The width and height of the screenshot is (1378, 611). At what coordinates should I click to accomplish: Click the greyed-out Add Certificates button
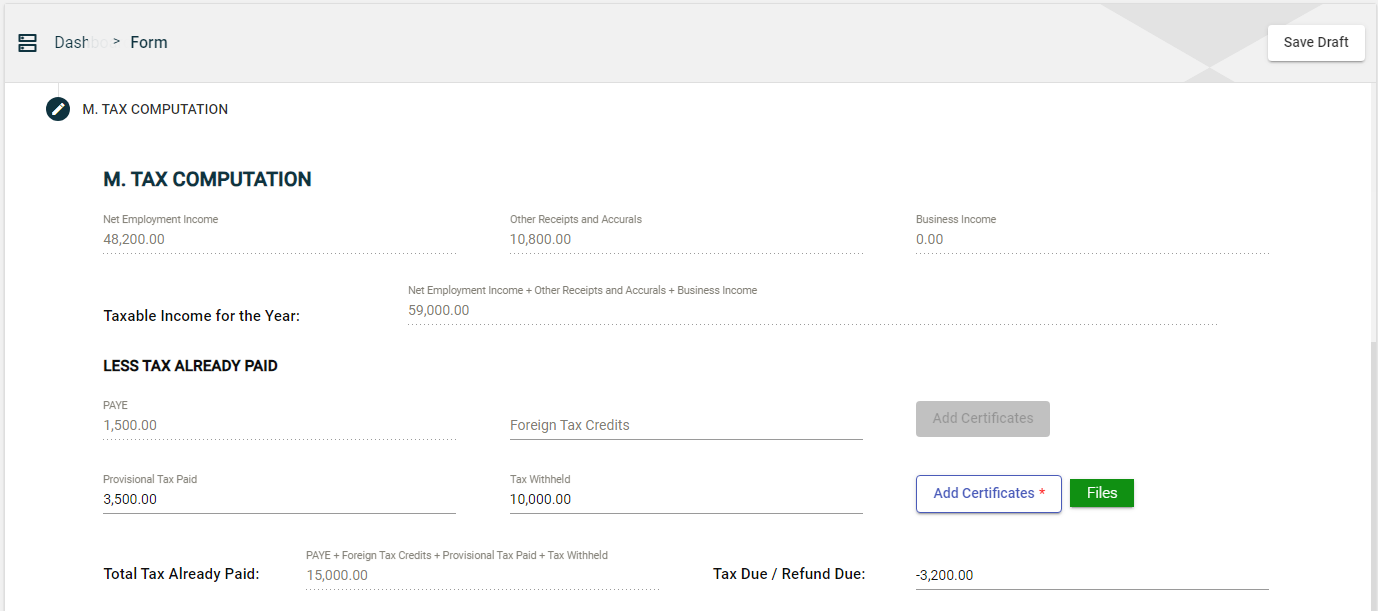pyautogui.click(x=982, y=419)
